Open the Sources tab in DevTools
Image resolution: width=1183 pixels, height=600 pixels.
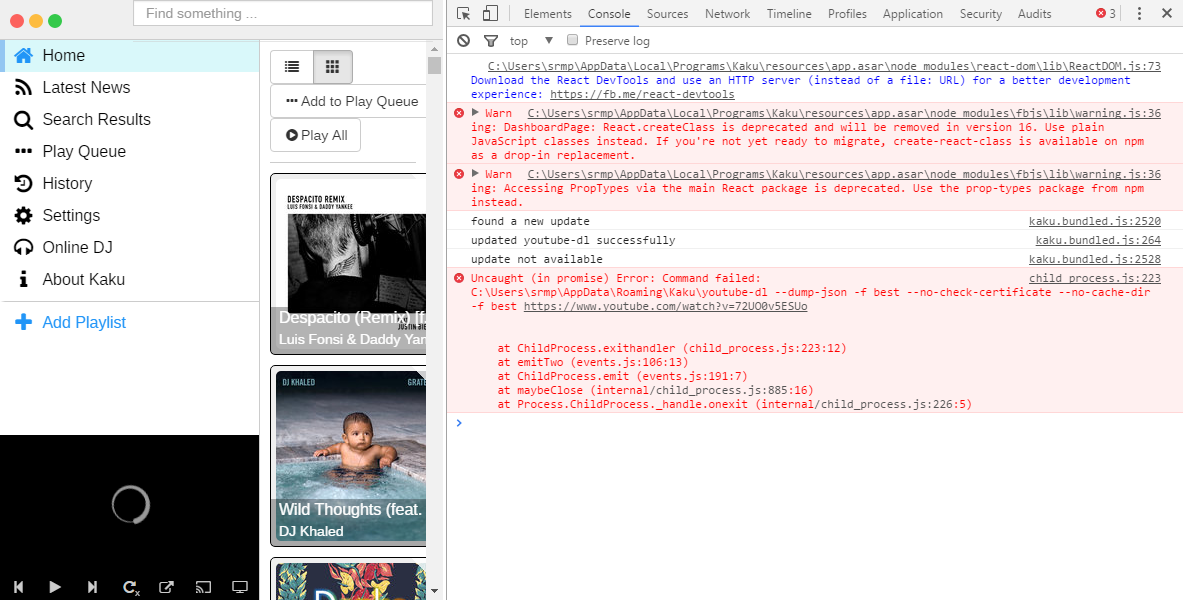pos(667,13)
